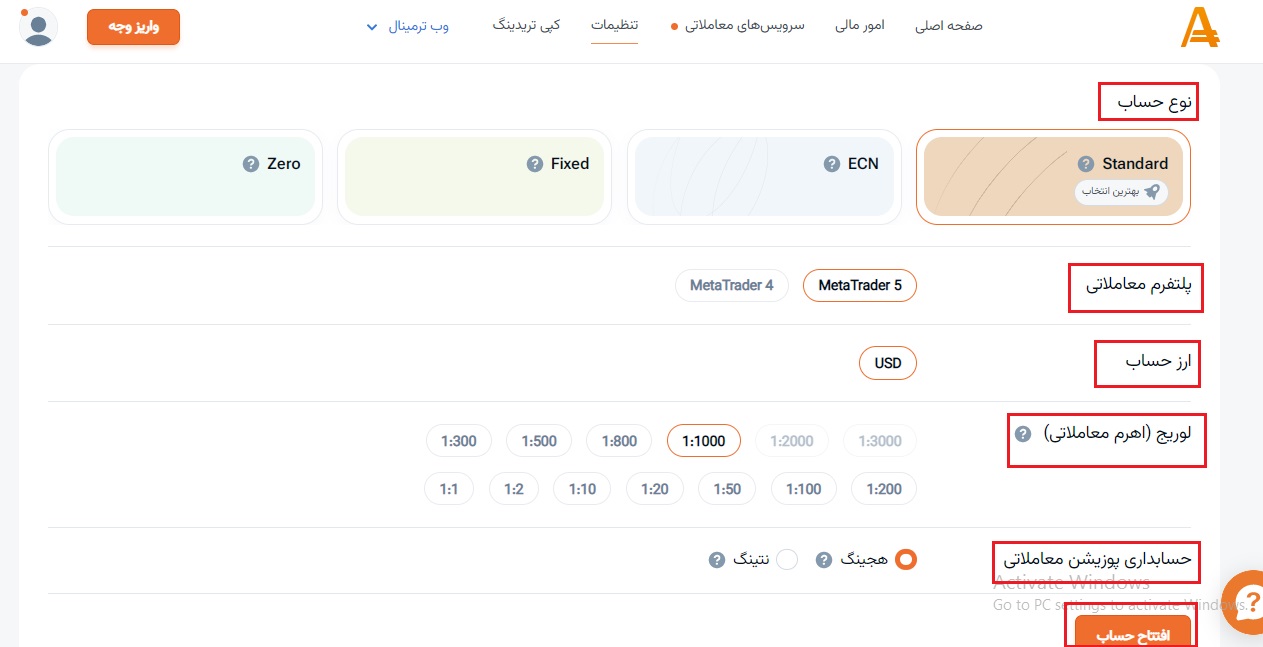This screenshot has height=647, width=1263.
Task: Click the بهترین انتخاب badge
Action: [x=1121, y=192]
